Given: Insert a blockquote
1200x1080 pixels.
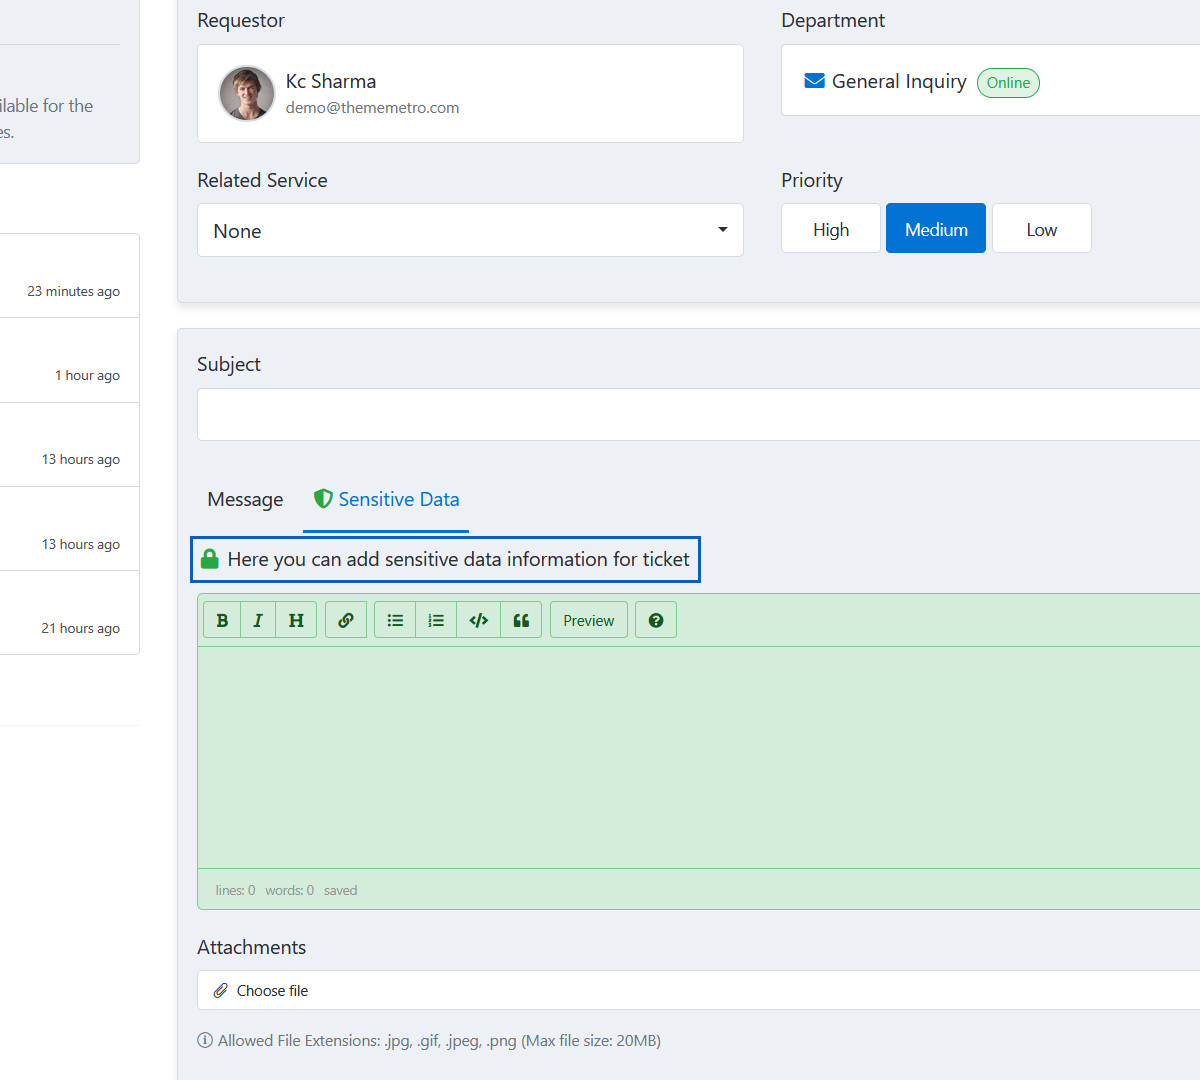Looking at the screenshot, I should (x=521, y=620).
